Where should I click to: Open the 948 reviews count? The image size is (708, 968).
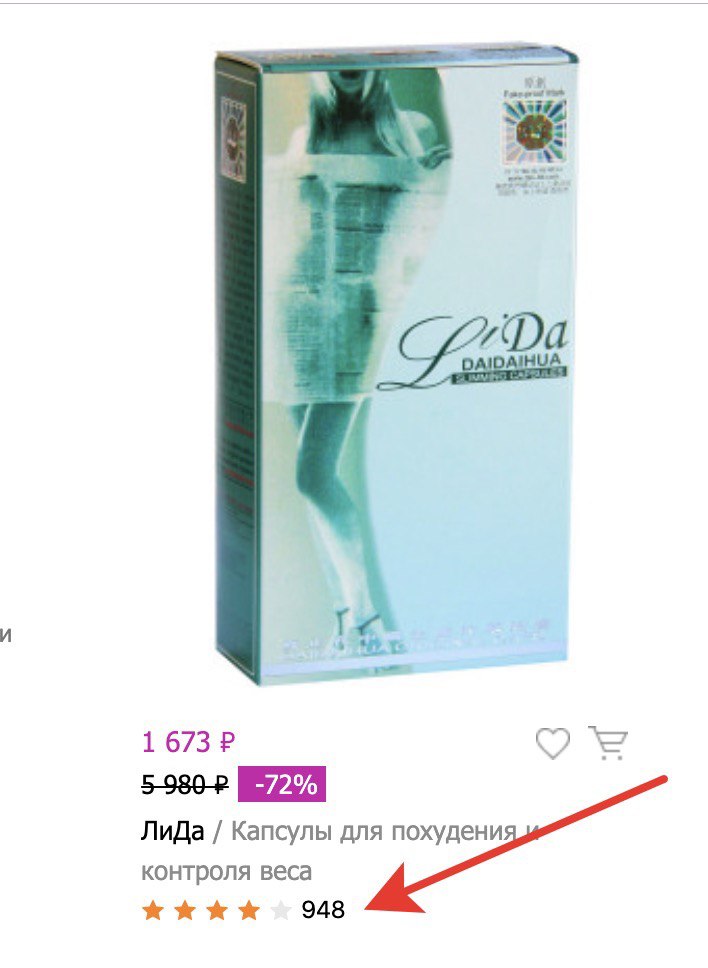point(323,910)
